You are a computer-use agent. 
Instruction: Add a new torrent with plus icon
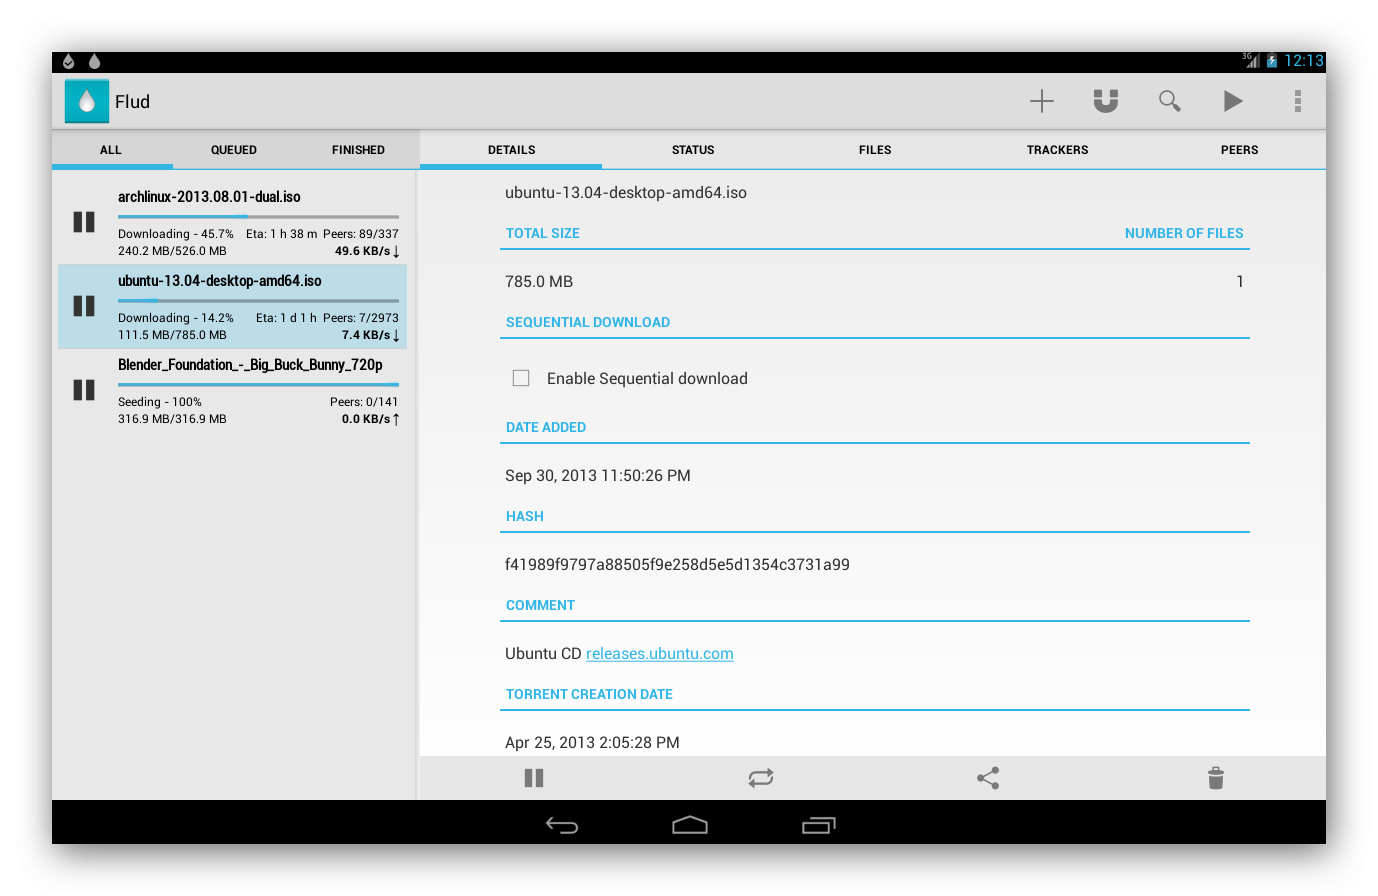1042,101
